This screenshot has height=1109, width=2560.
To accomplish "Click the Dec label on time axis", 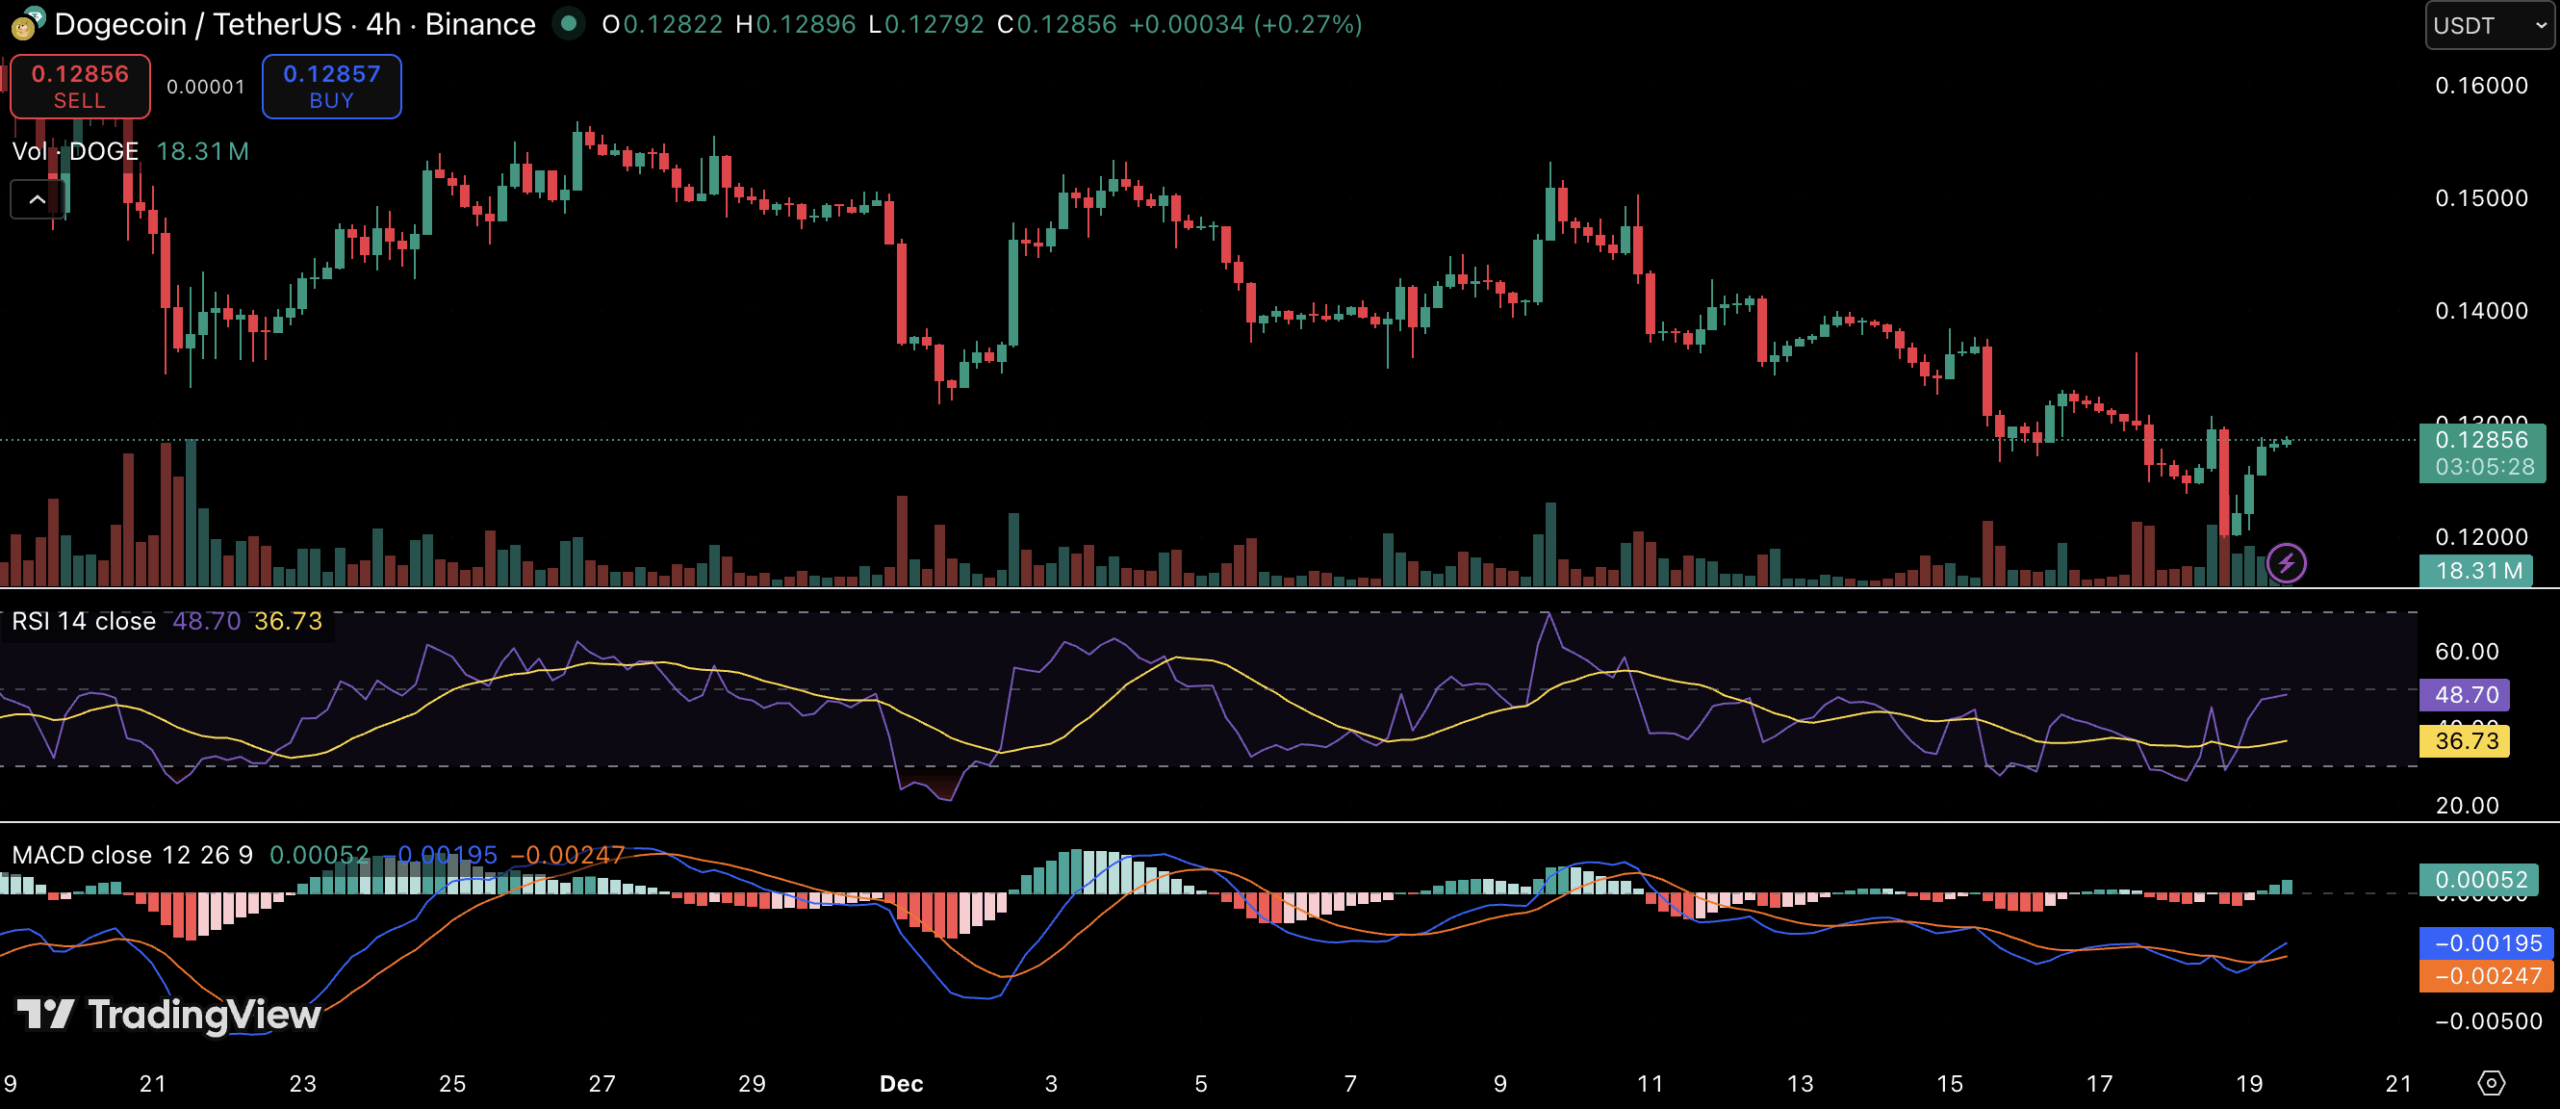I will pos(900,1084).
